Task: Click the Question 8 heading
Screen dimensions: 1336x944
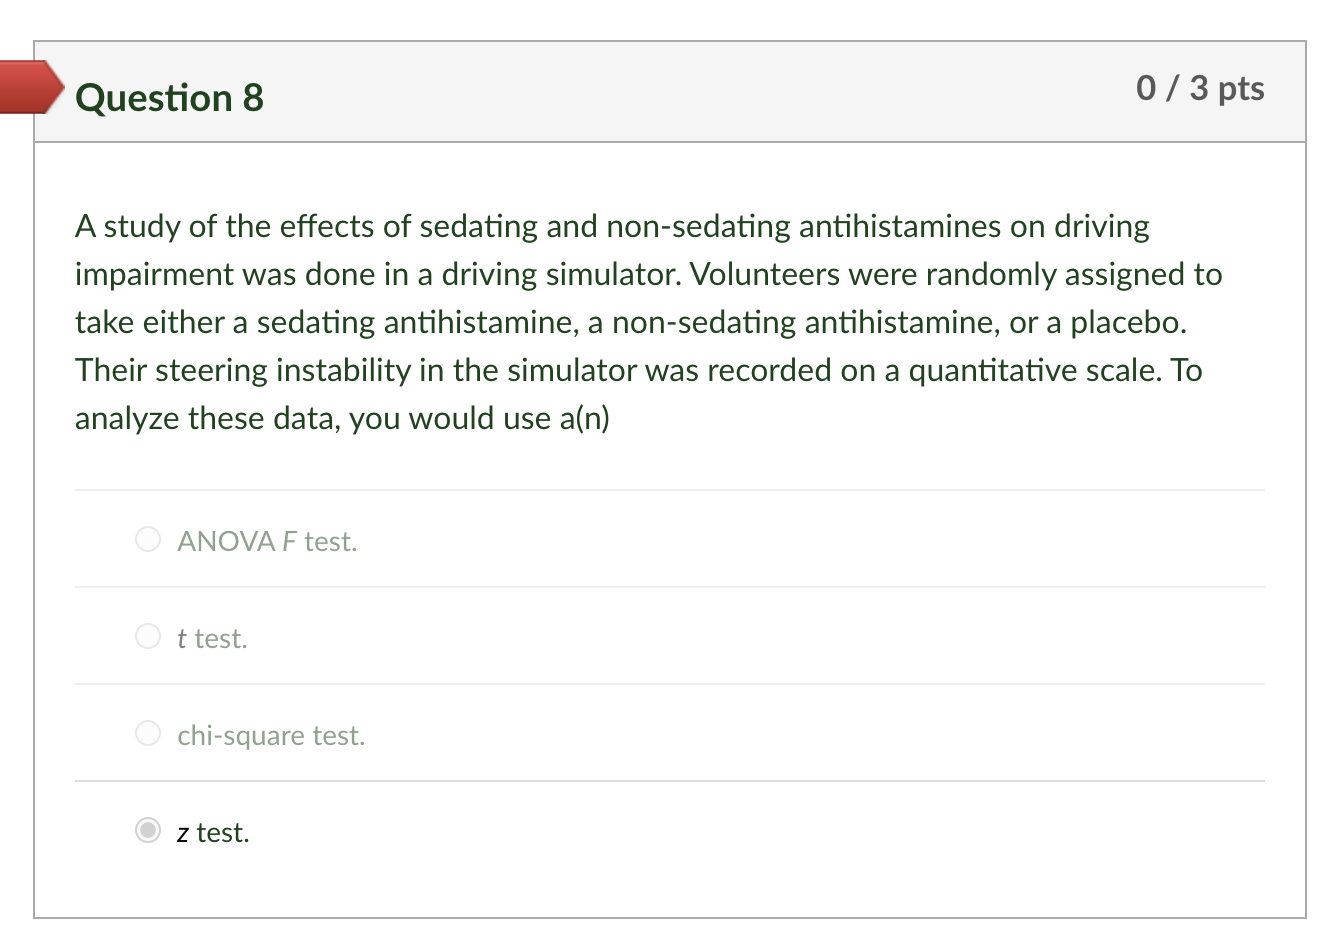Action: coord(168,97)
